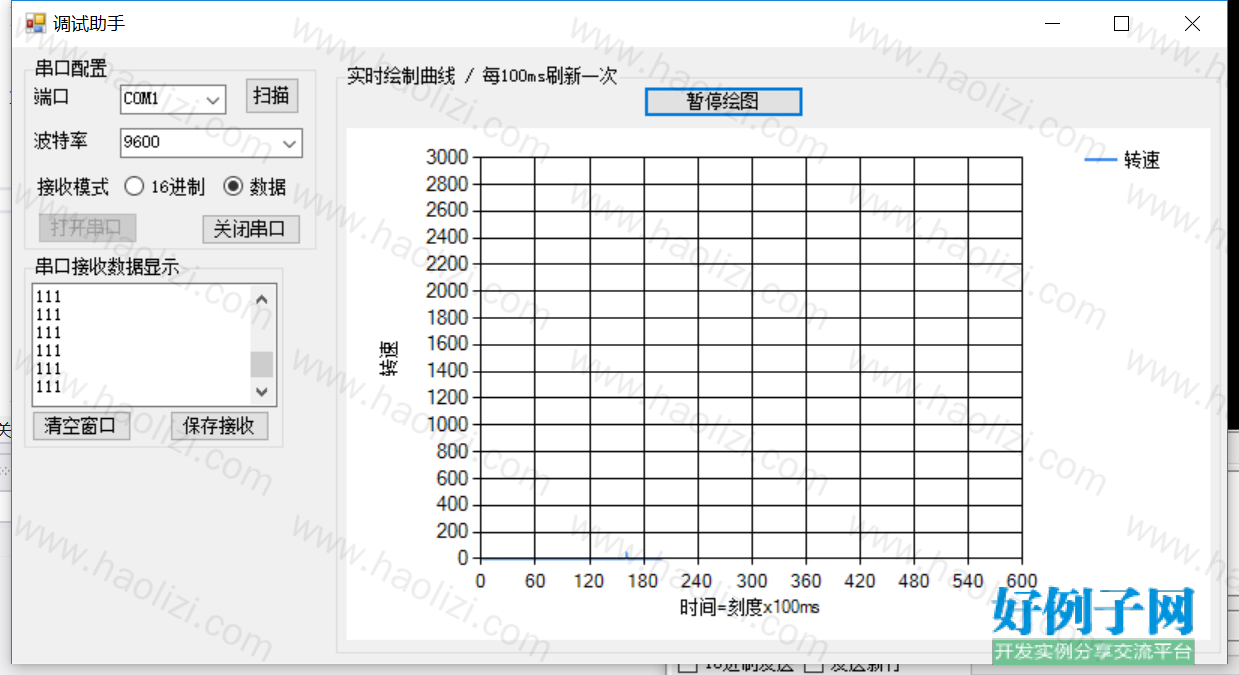Click the 调试助手 title bar app icon
This screenshot has width=1239, height=675.
click(x=35, y=23)
